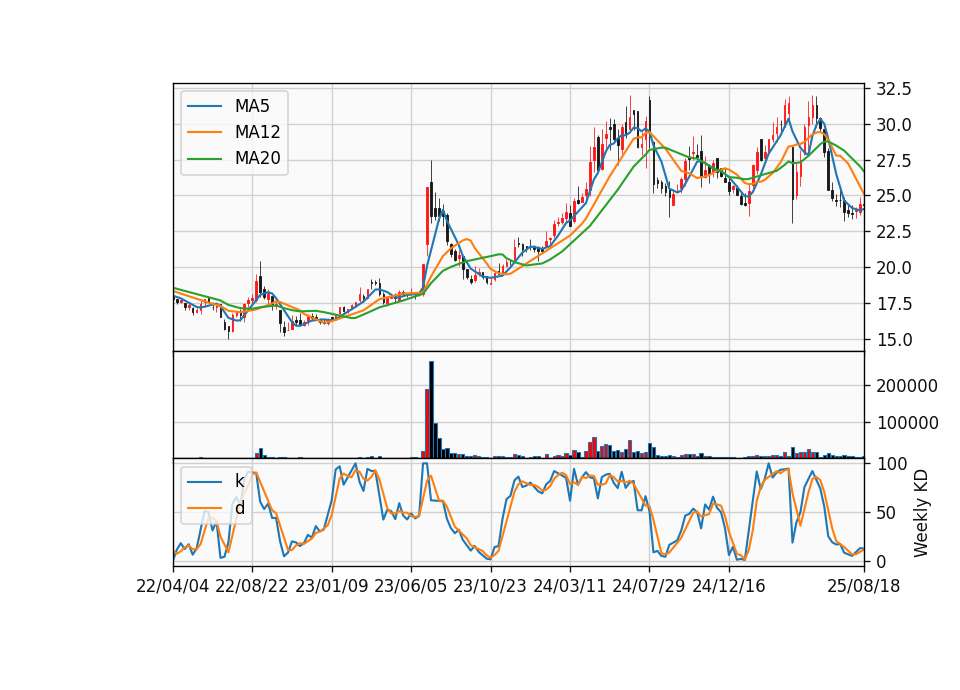Click the 23/06/05 date tick label
The image size is (960, 690).
pyautogui.click(x=411, y=586)
